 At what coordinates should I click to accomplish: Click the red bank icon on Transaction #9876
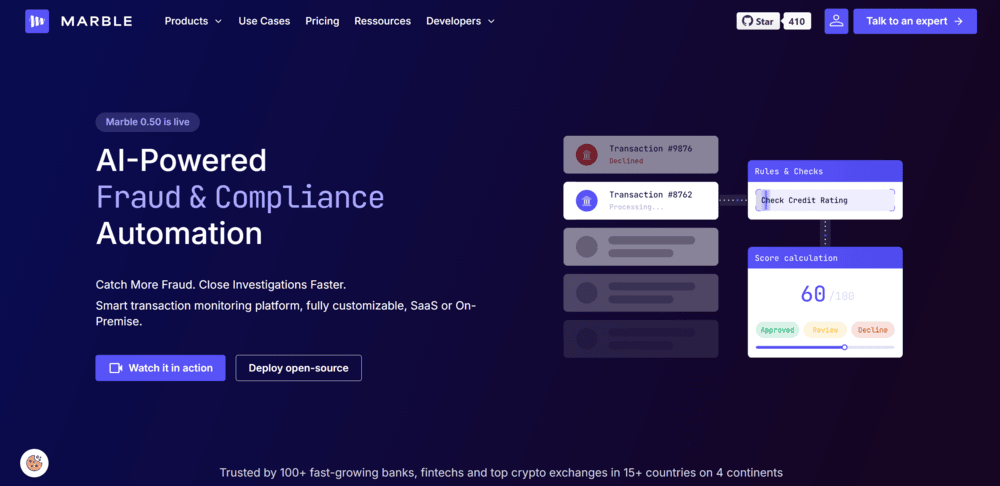pyautogui.click(x=586, y=154)
